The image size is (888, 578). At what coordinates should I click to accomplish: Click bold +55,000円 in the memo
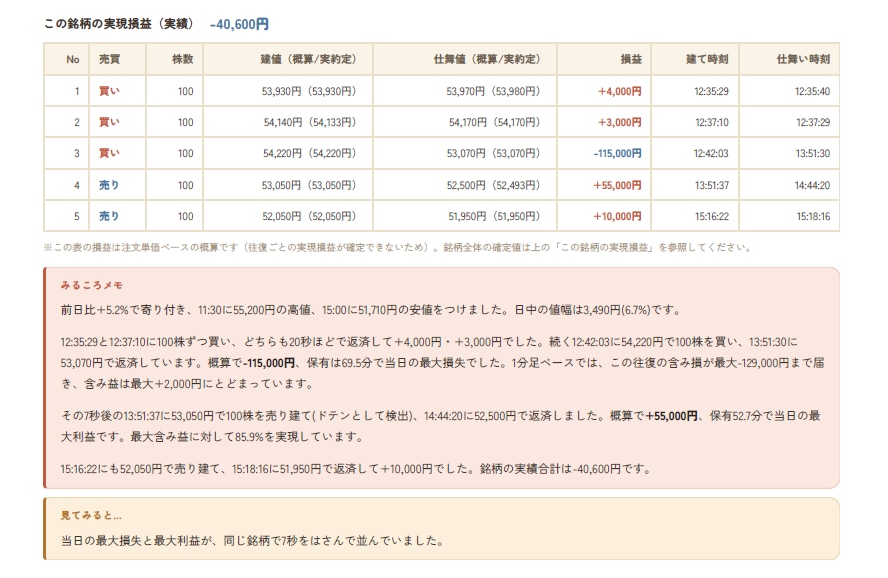tap(672, 416)
